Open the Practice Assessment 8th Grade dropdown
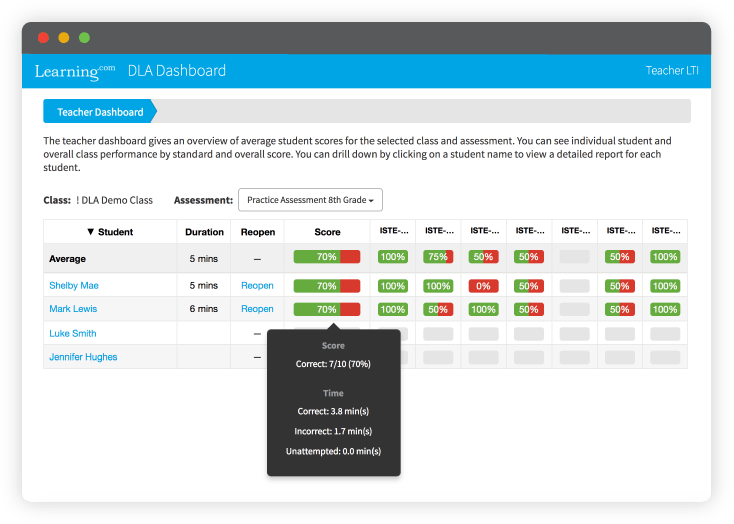Viewport: 734px width, 524px height. [310, 200]
